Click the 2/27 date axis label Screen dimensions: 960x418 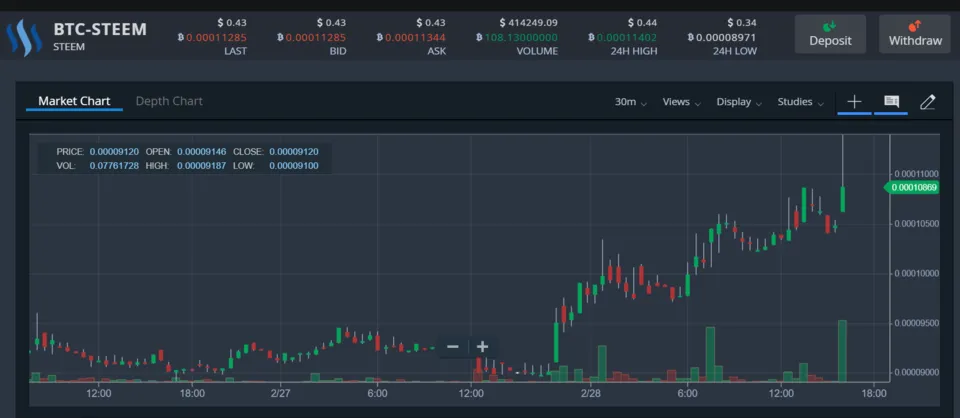[280, 393]
